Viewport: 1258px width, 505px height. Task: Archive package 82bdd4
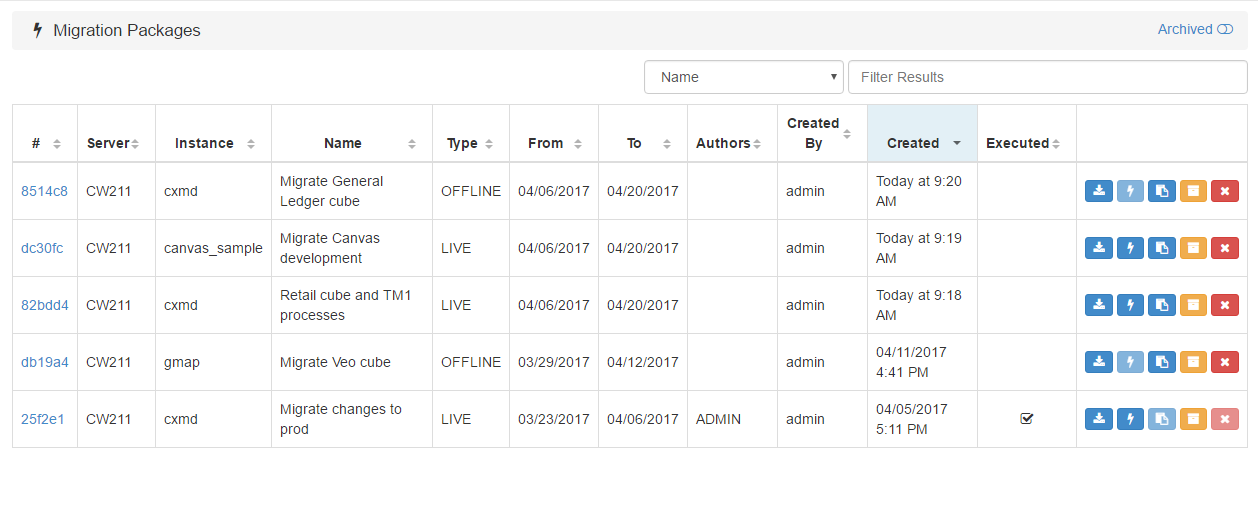[1192, 305]
